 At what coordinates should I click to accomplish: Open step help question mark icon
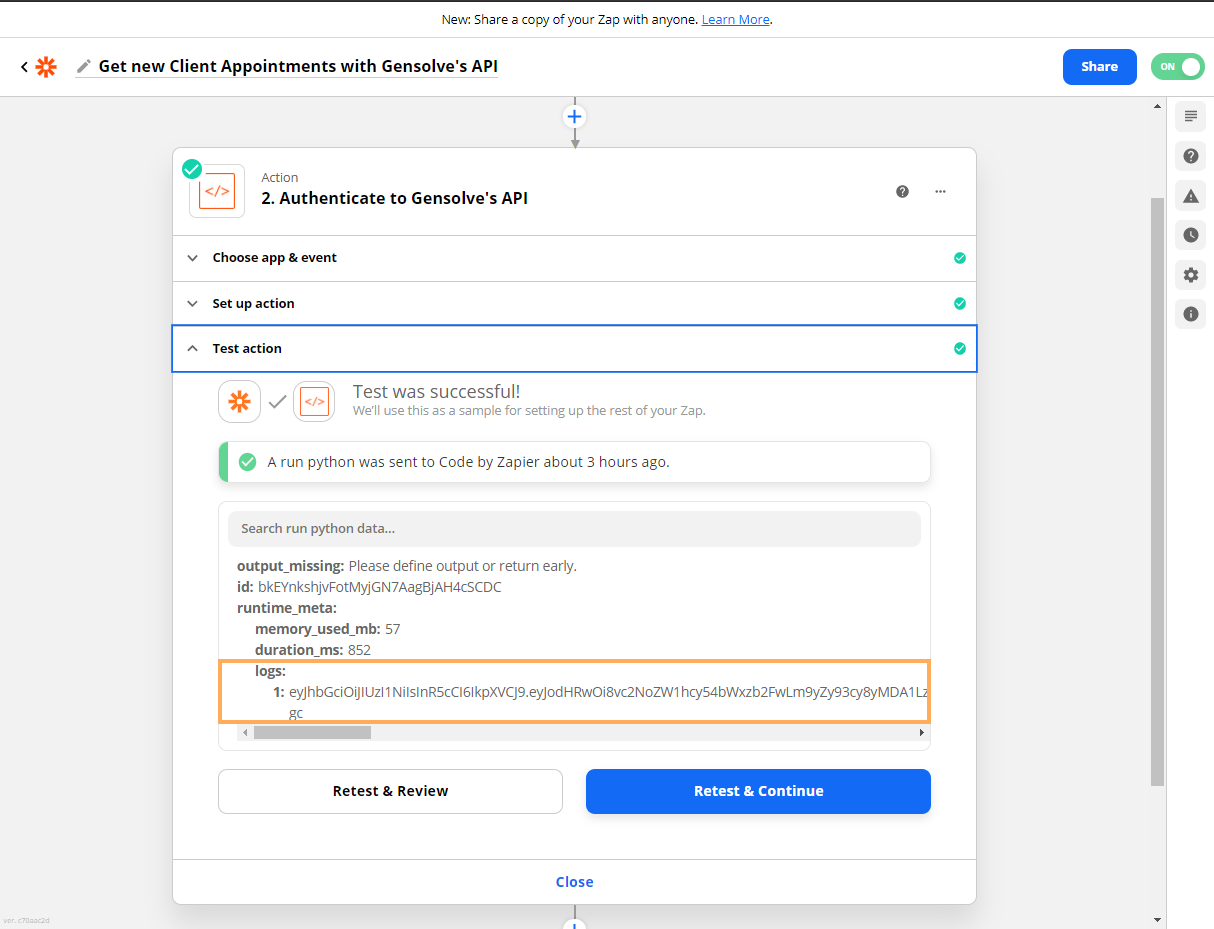(902, 191)
